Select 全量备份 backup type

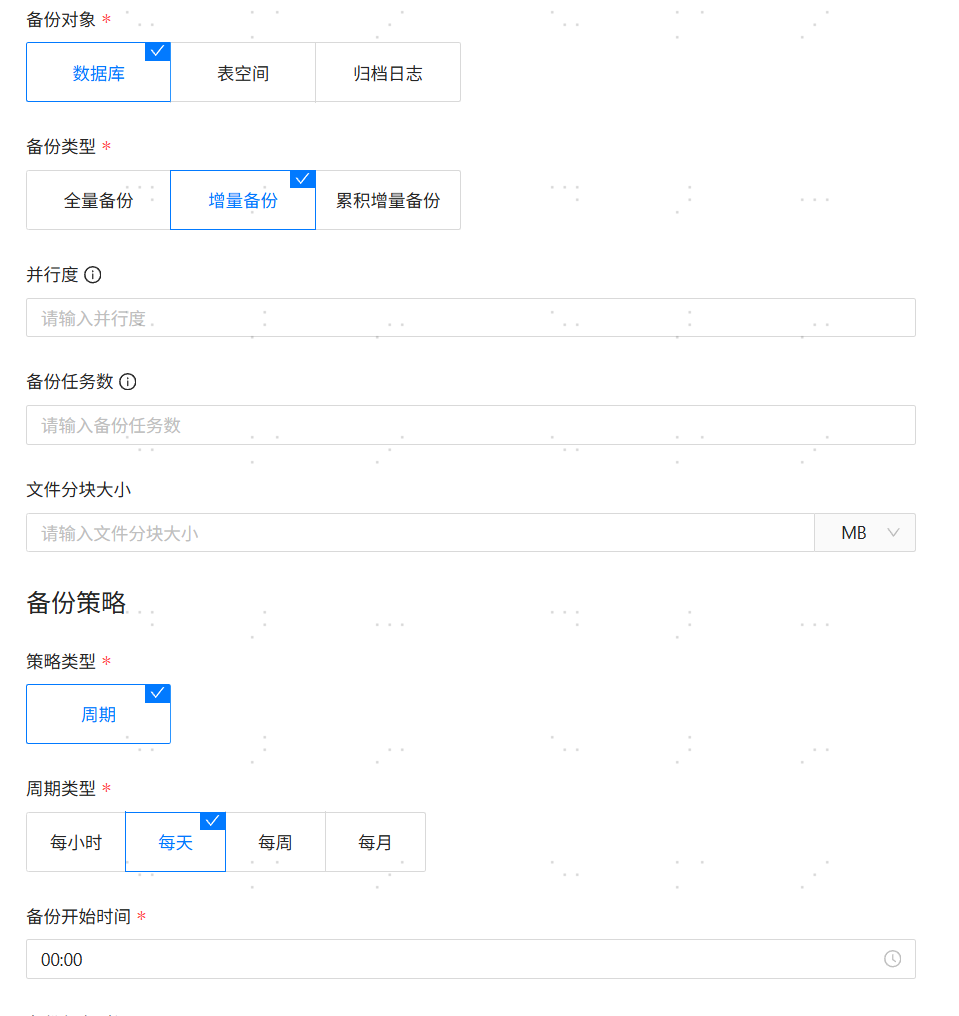click(98, 200)
